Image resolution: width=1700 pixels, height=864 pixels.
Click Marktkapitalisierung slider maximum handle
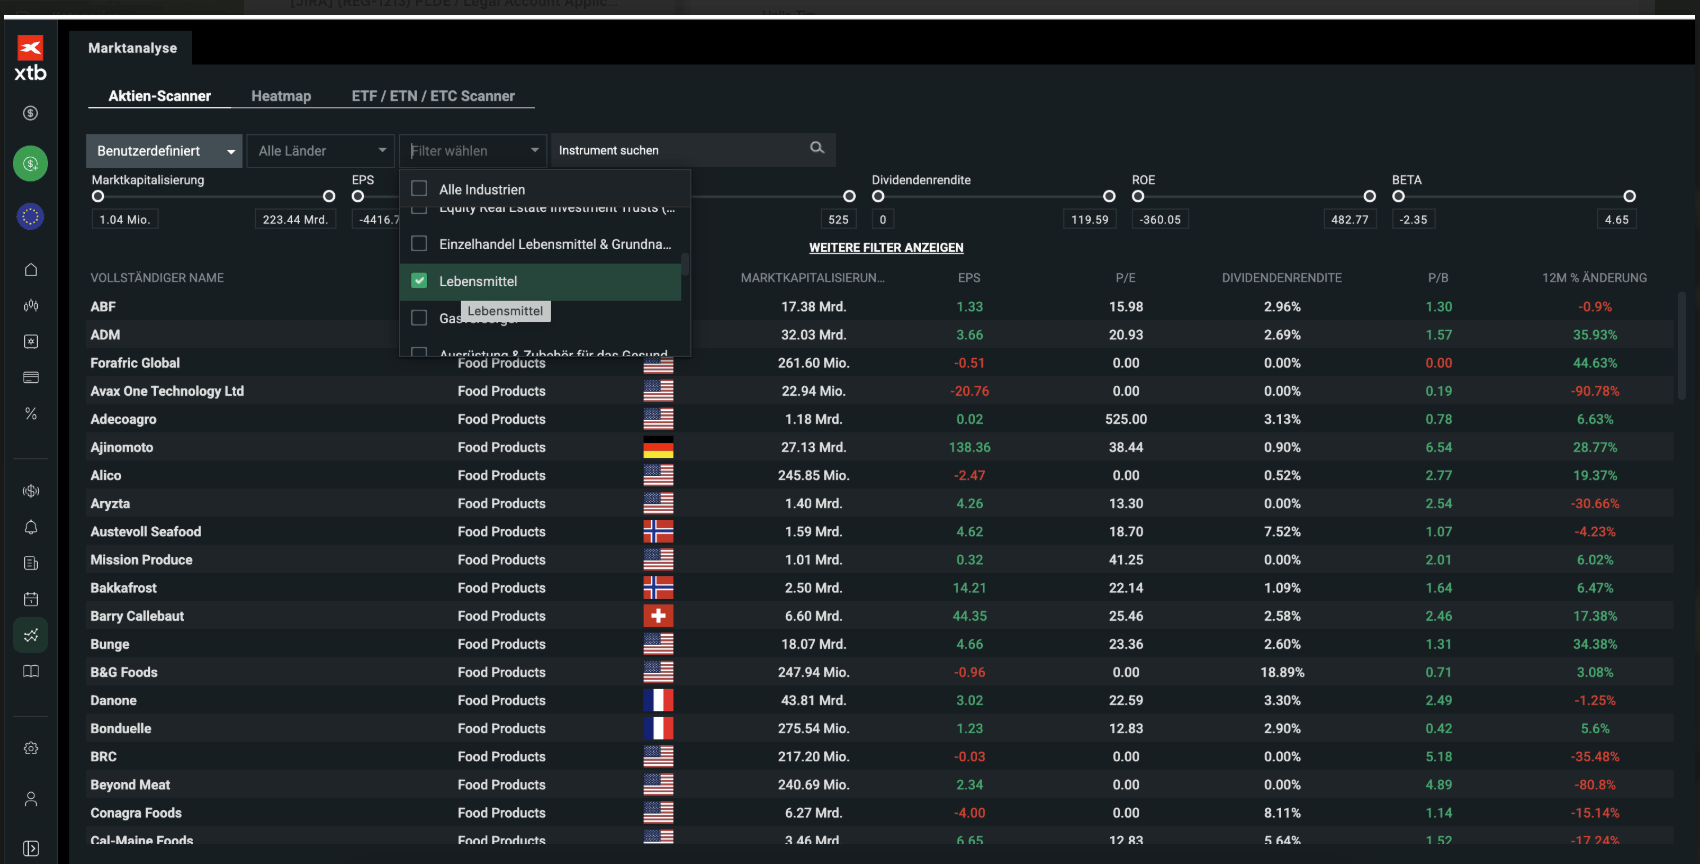(x=329, y=196)
